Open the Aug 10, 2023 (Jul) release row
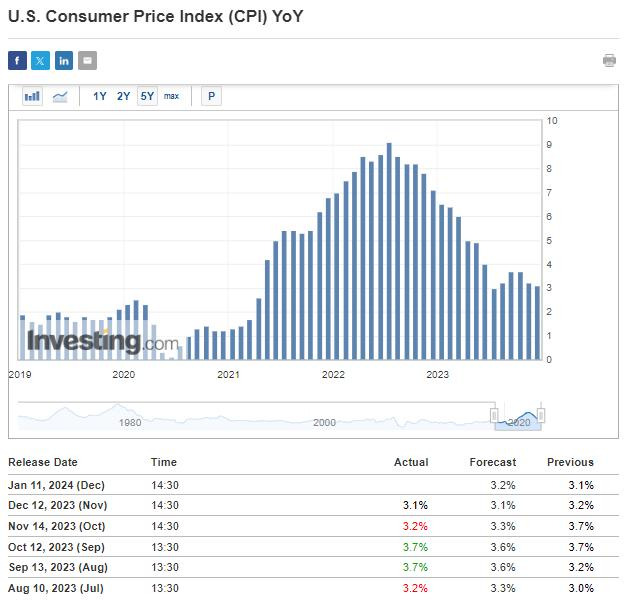Screen dimensions: 626x613 tap(313, 588)
